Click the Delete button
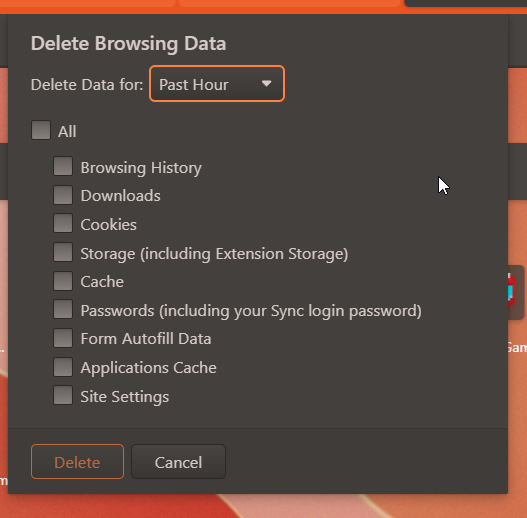 coord(77,462)
